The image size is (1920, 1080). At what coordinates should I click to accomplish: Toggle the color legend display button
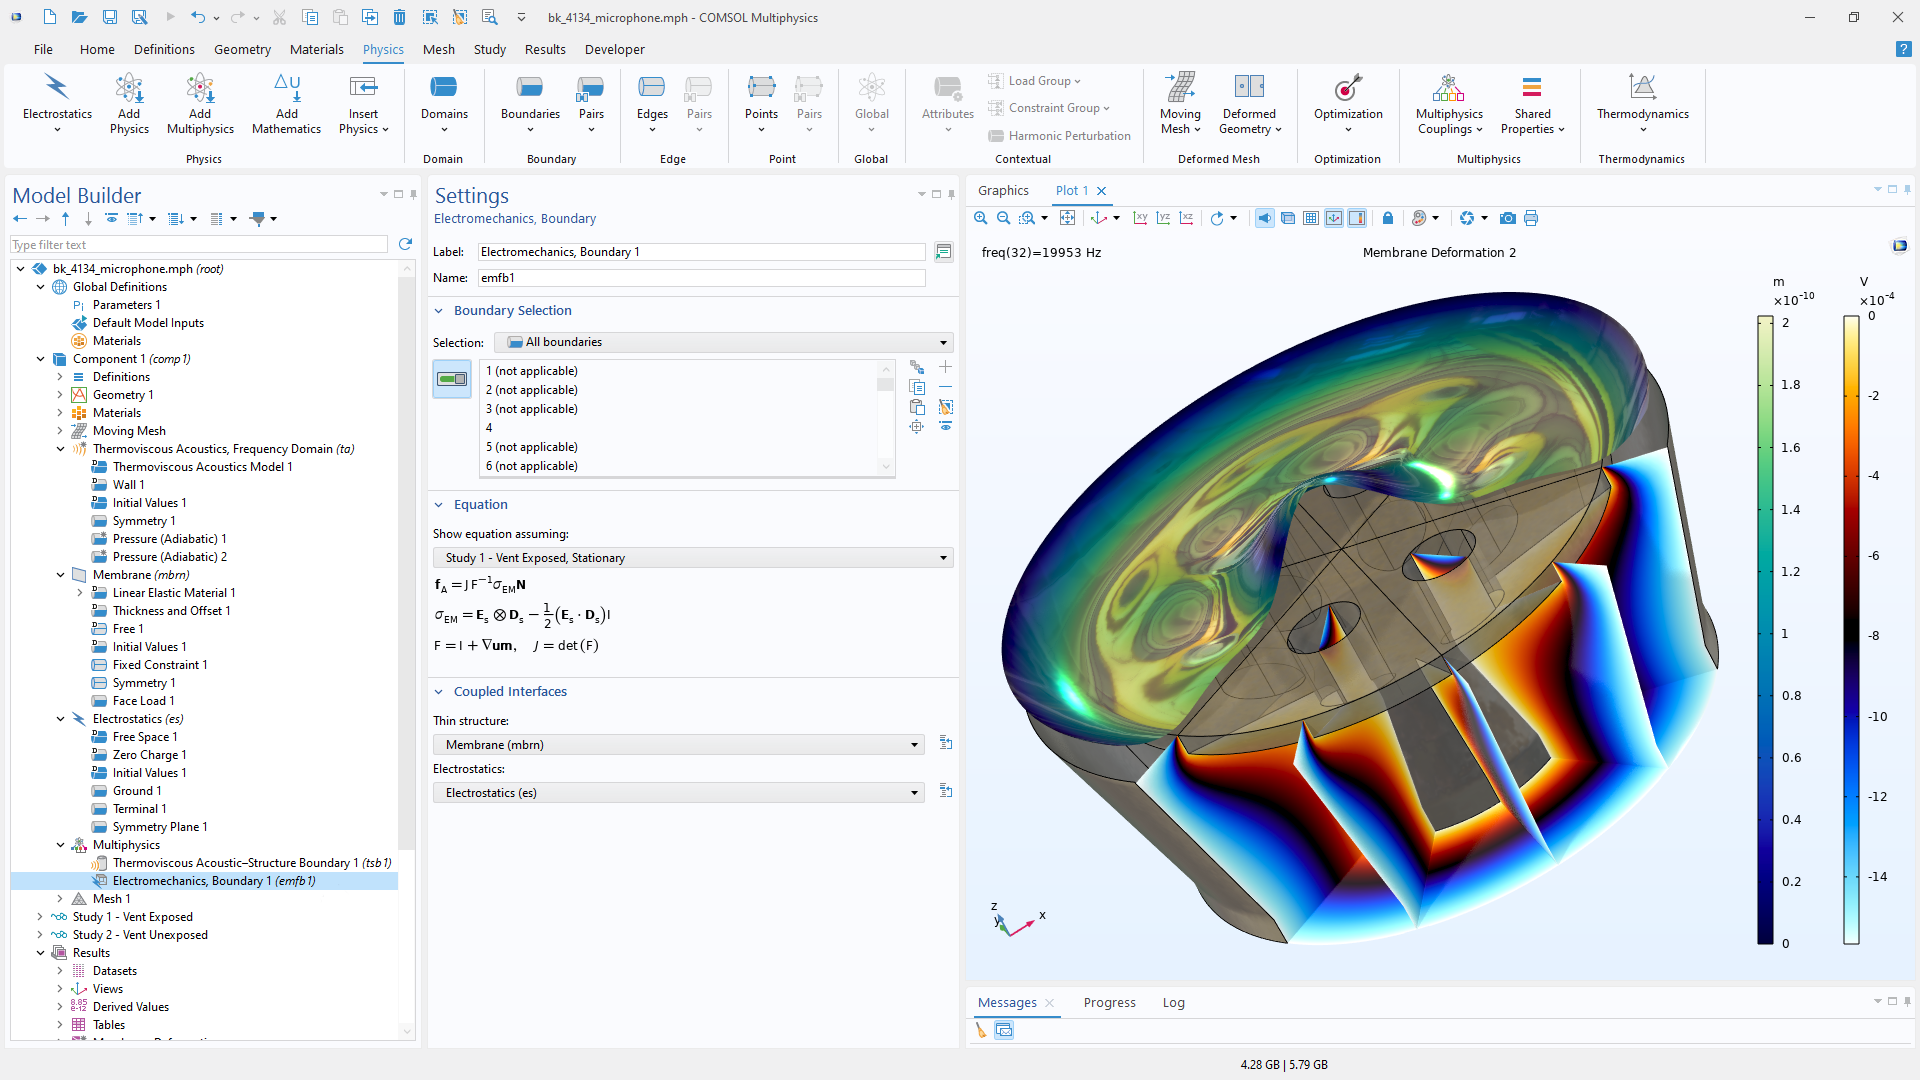pyautogui.click(x=1357, y=218)
